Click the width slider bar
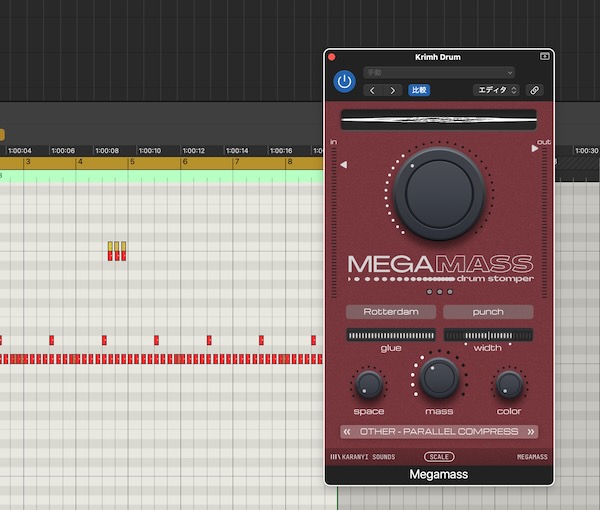The height and width of the screenshot is (510, 600). pos(488,335)
